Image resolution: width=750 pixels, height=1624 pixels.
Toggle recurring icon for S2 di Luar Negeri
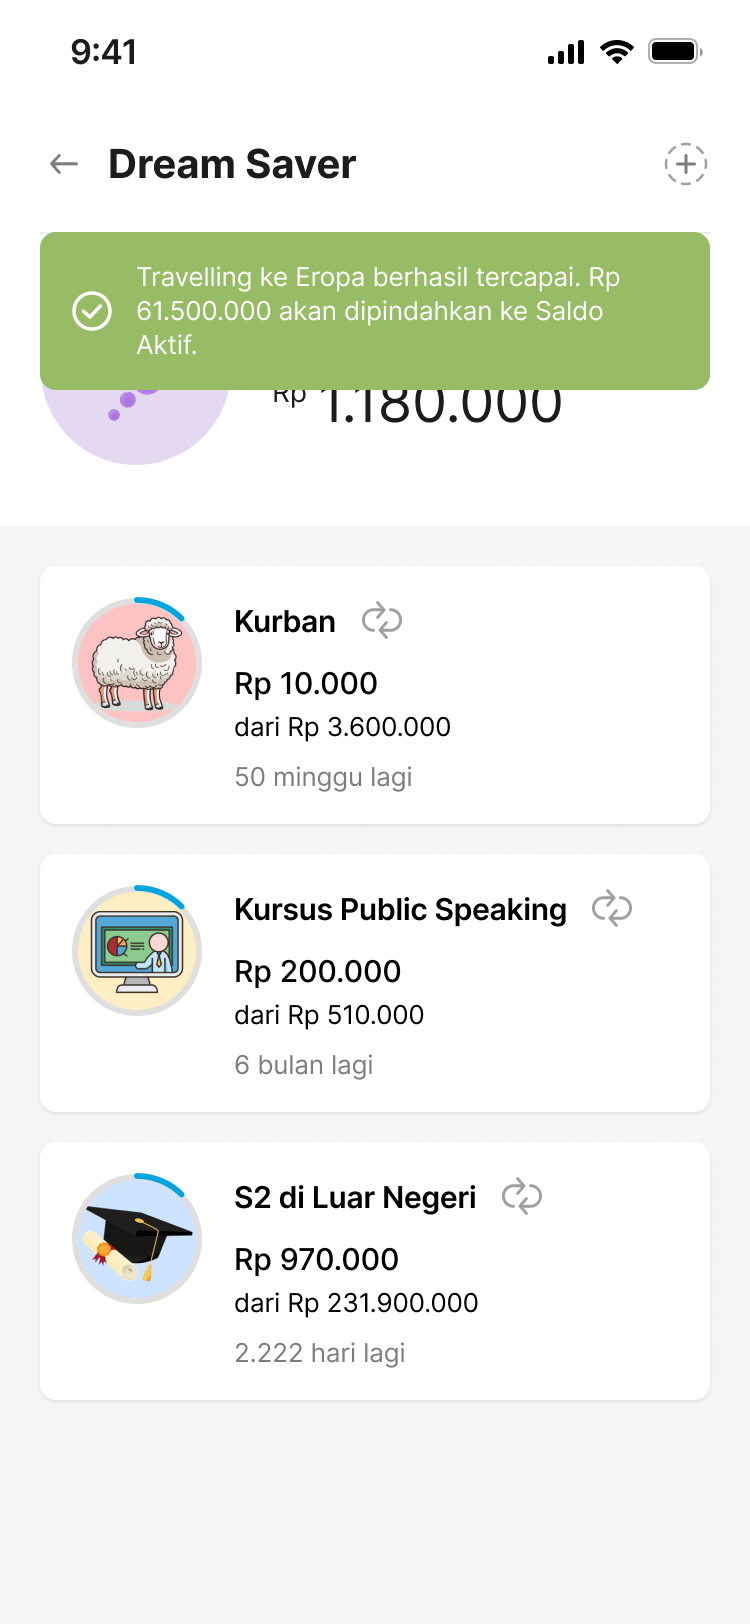(x=522, y=1197)
